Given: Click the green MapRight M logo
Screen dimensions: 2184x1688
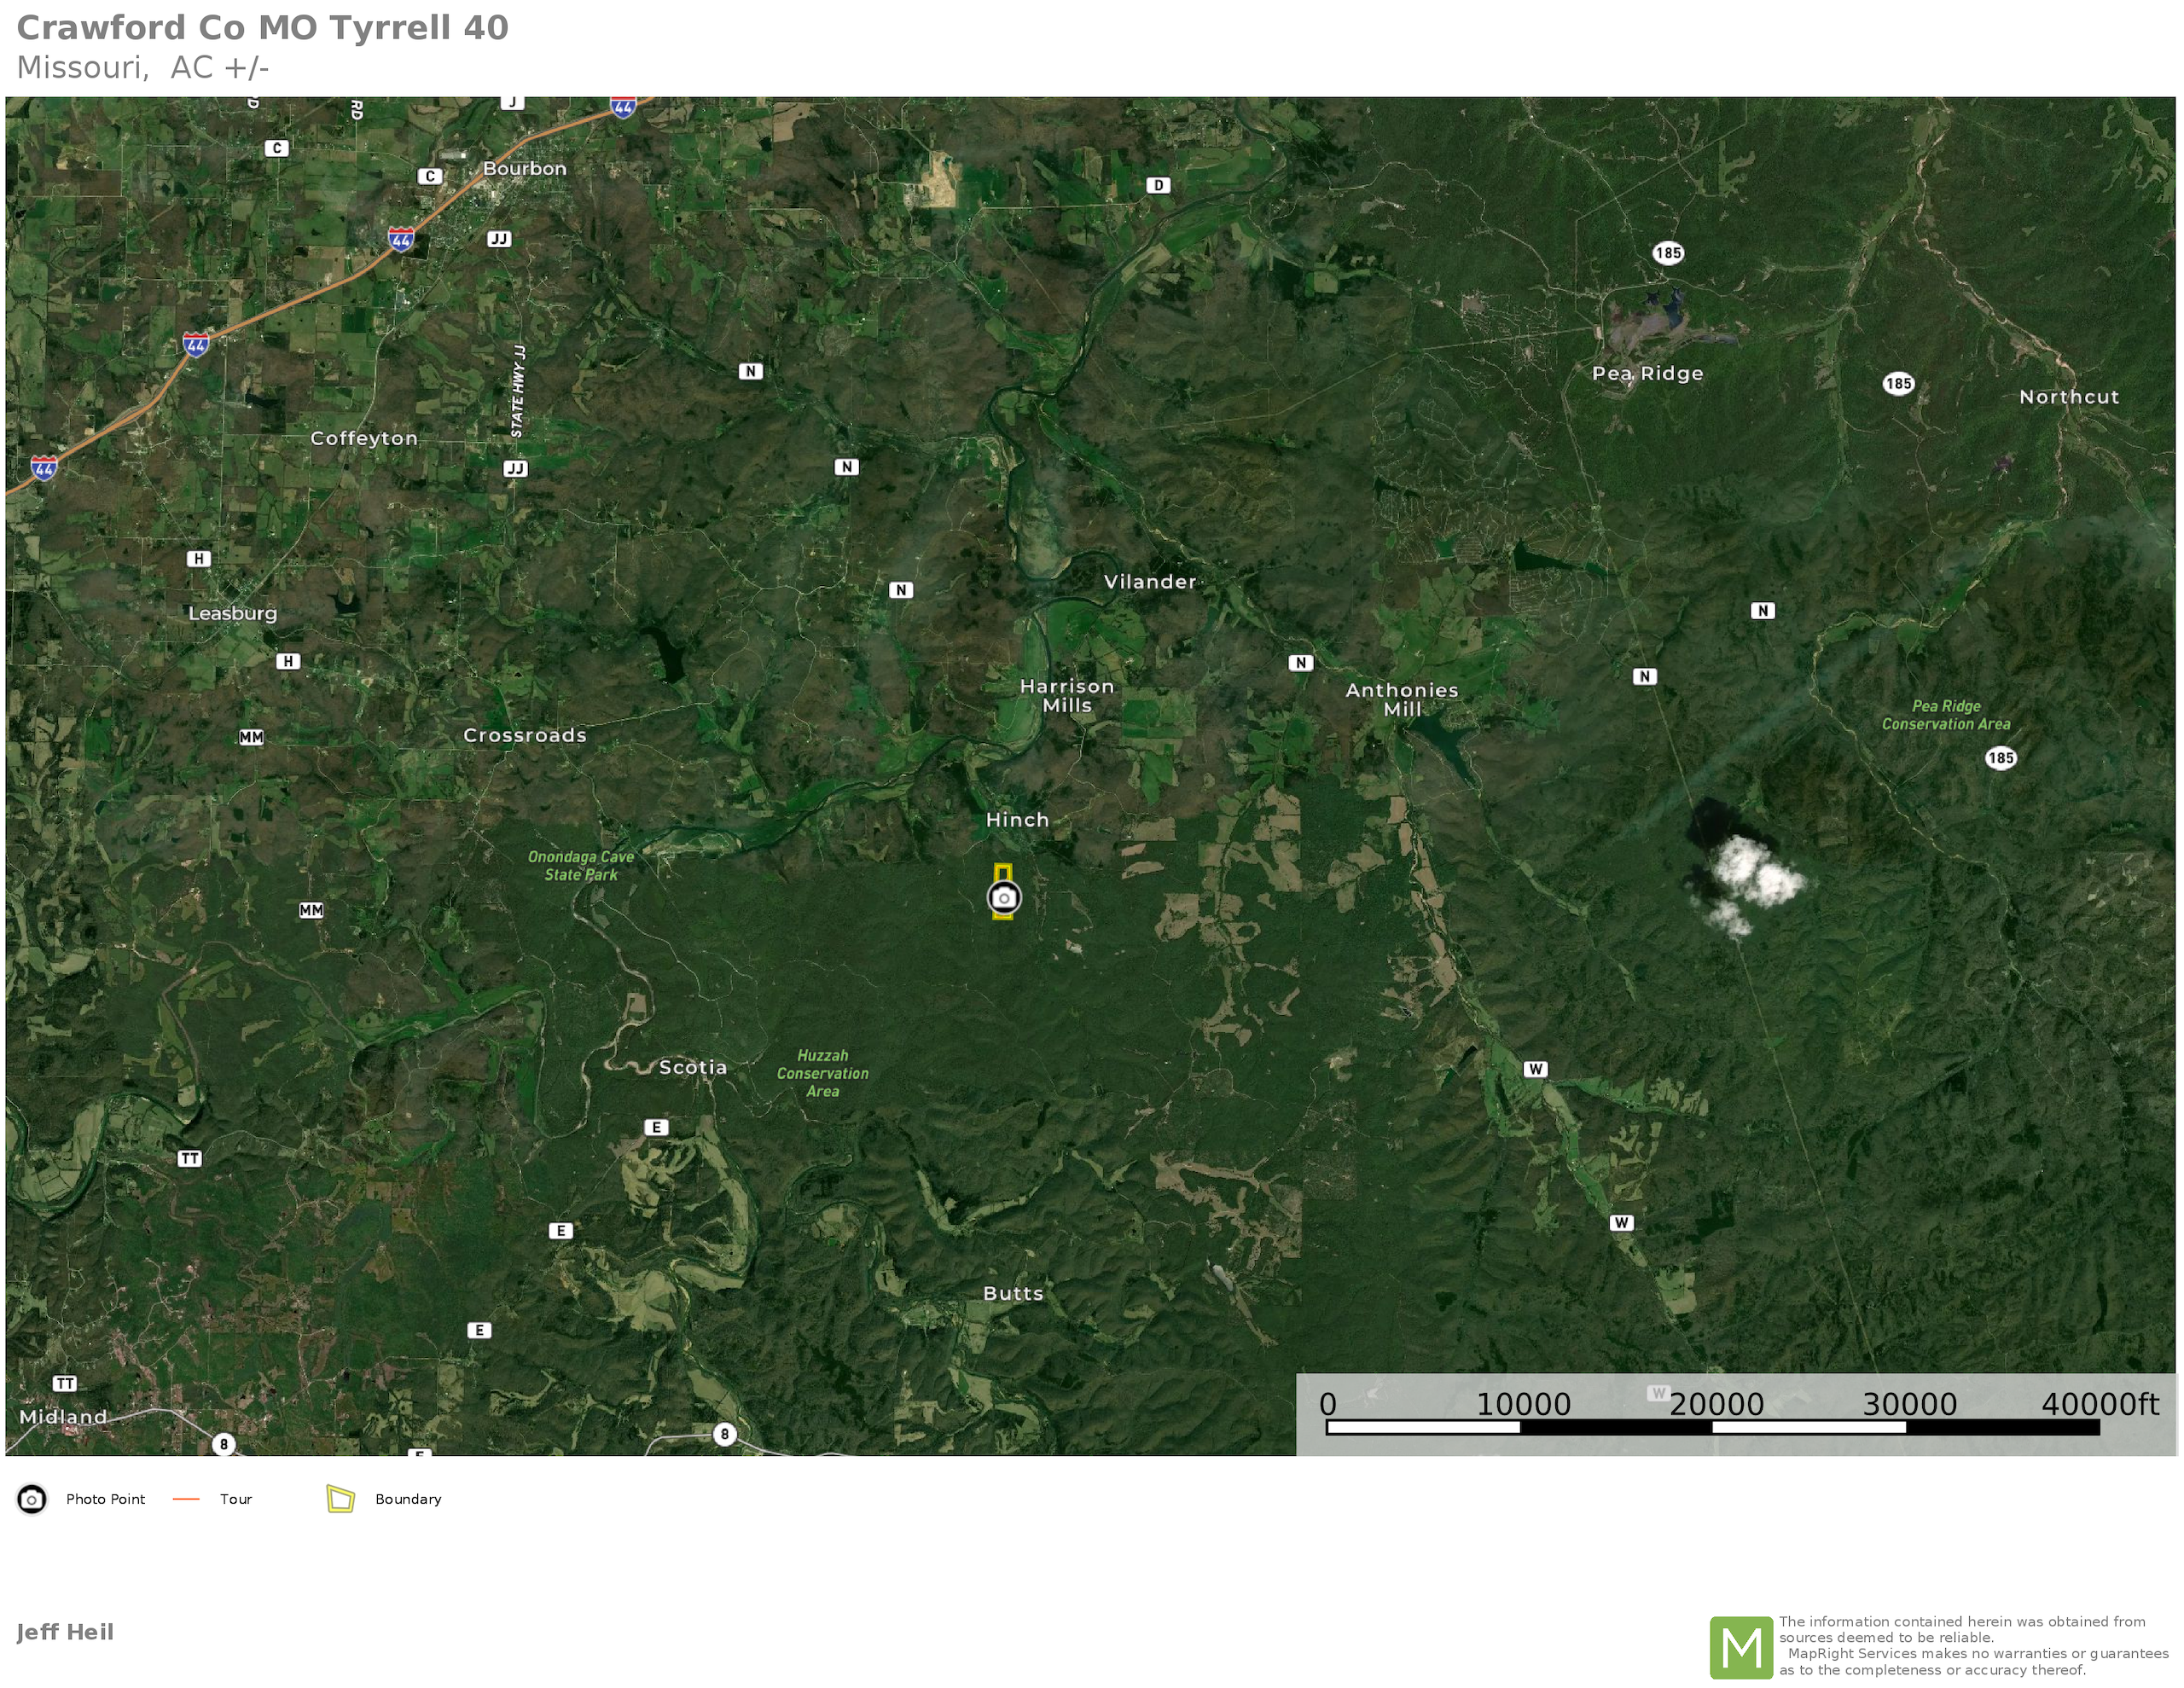Looking at the screenshot, I should point(1741,1647).
